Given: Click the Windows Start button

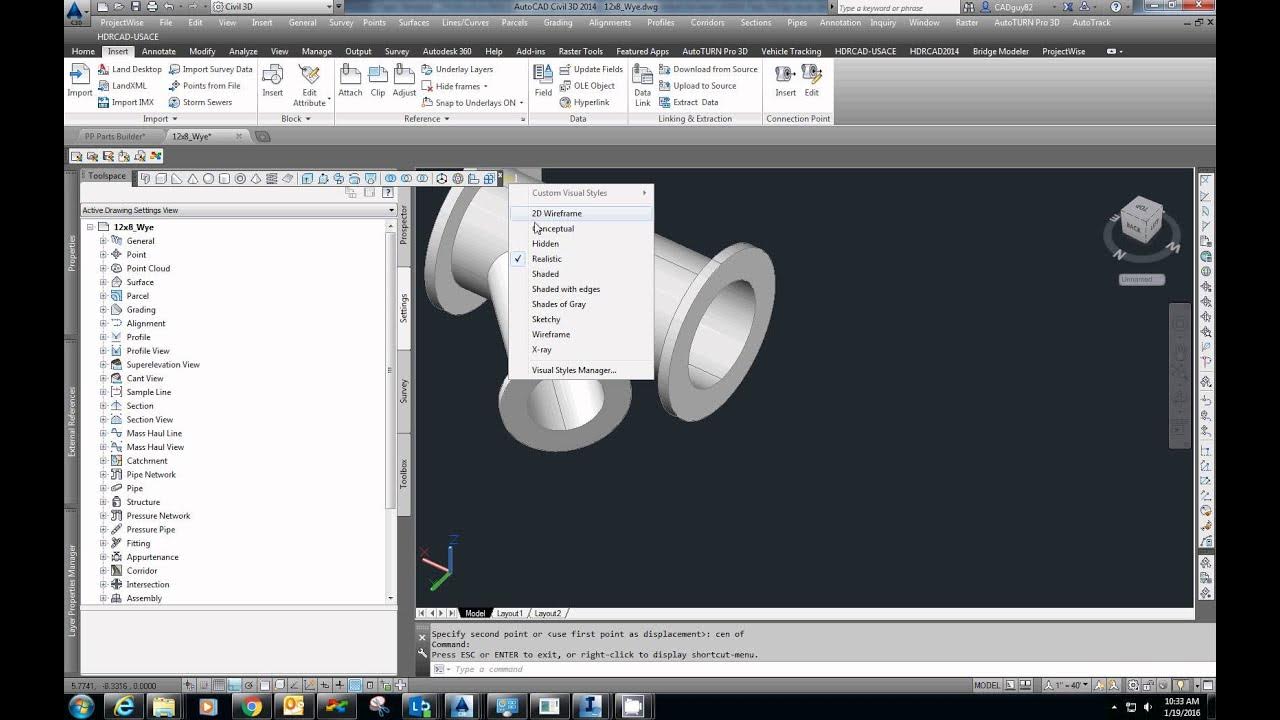Looking at the screenshot, I should [81, 707].
